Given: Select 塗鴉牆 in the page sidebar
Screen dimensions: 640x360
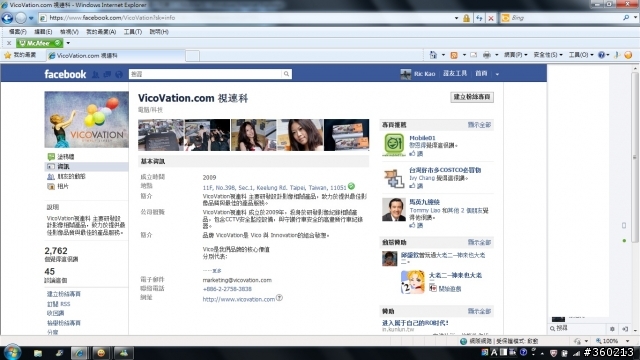Looking at the screenshot, I should coord(65,157).
